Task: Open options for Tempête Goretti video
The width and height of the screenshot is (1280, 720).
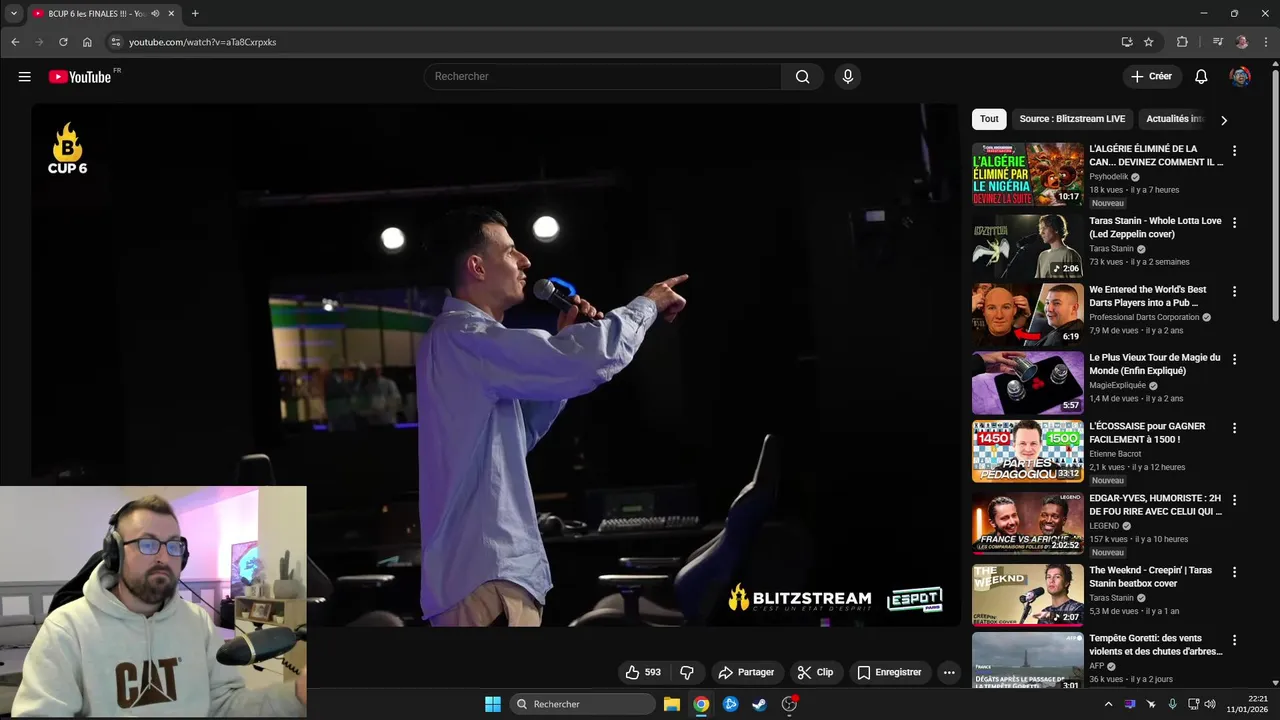Action: (x=1234, y=640)
